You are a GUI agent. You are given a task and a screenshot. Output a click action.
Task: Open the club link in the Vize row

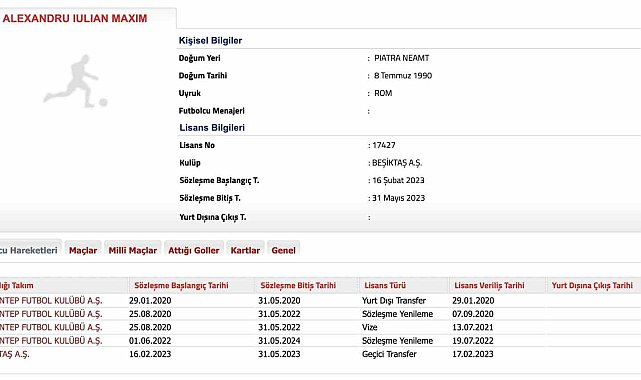point(51,327)
